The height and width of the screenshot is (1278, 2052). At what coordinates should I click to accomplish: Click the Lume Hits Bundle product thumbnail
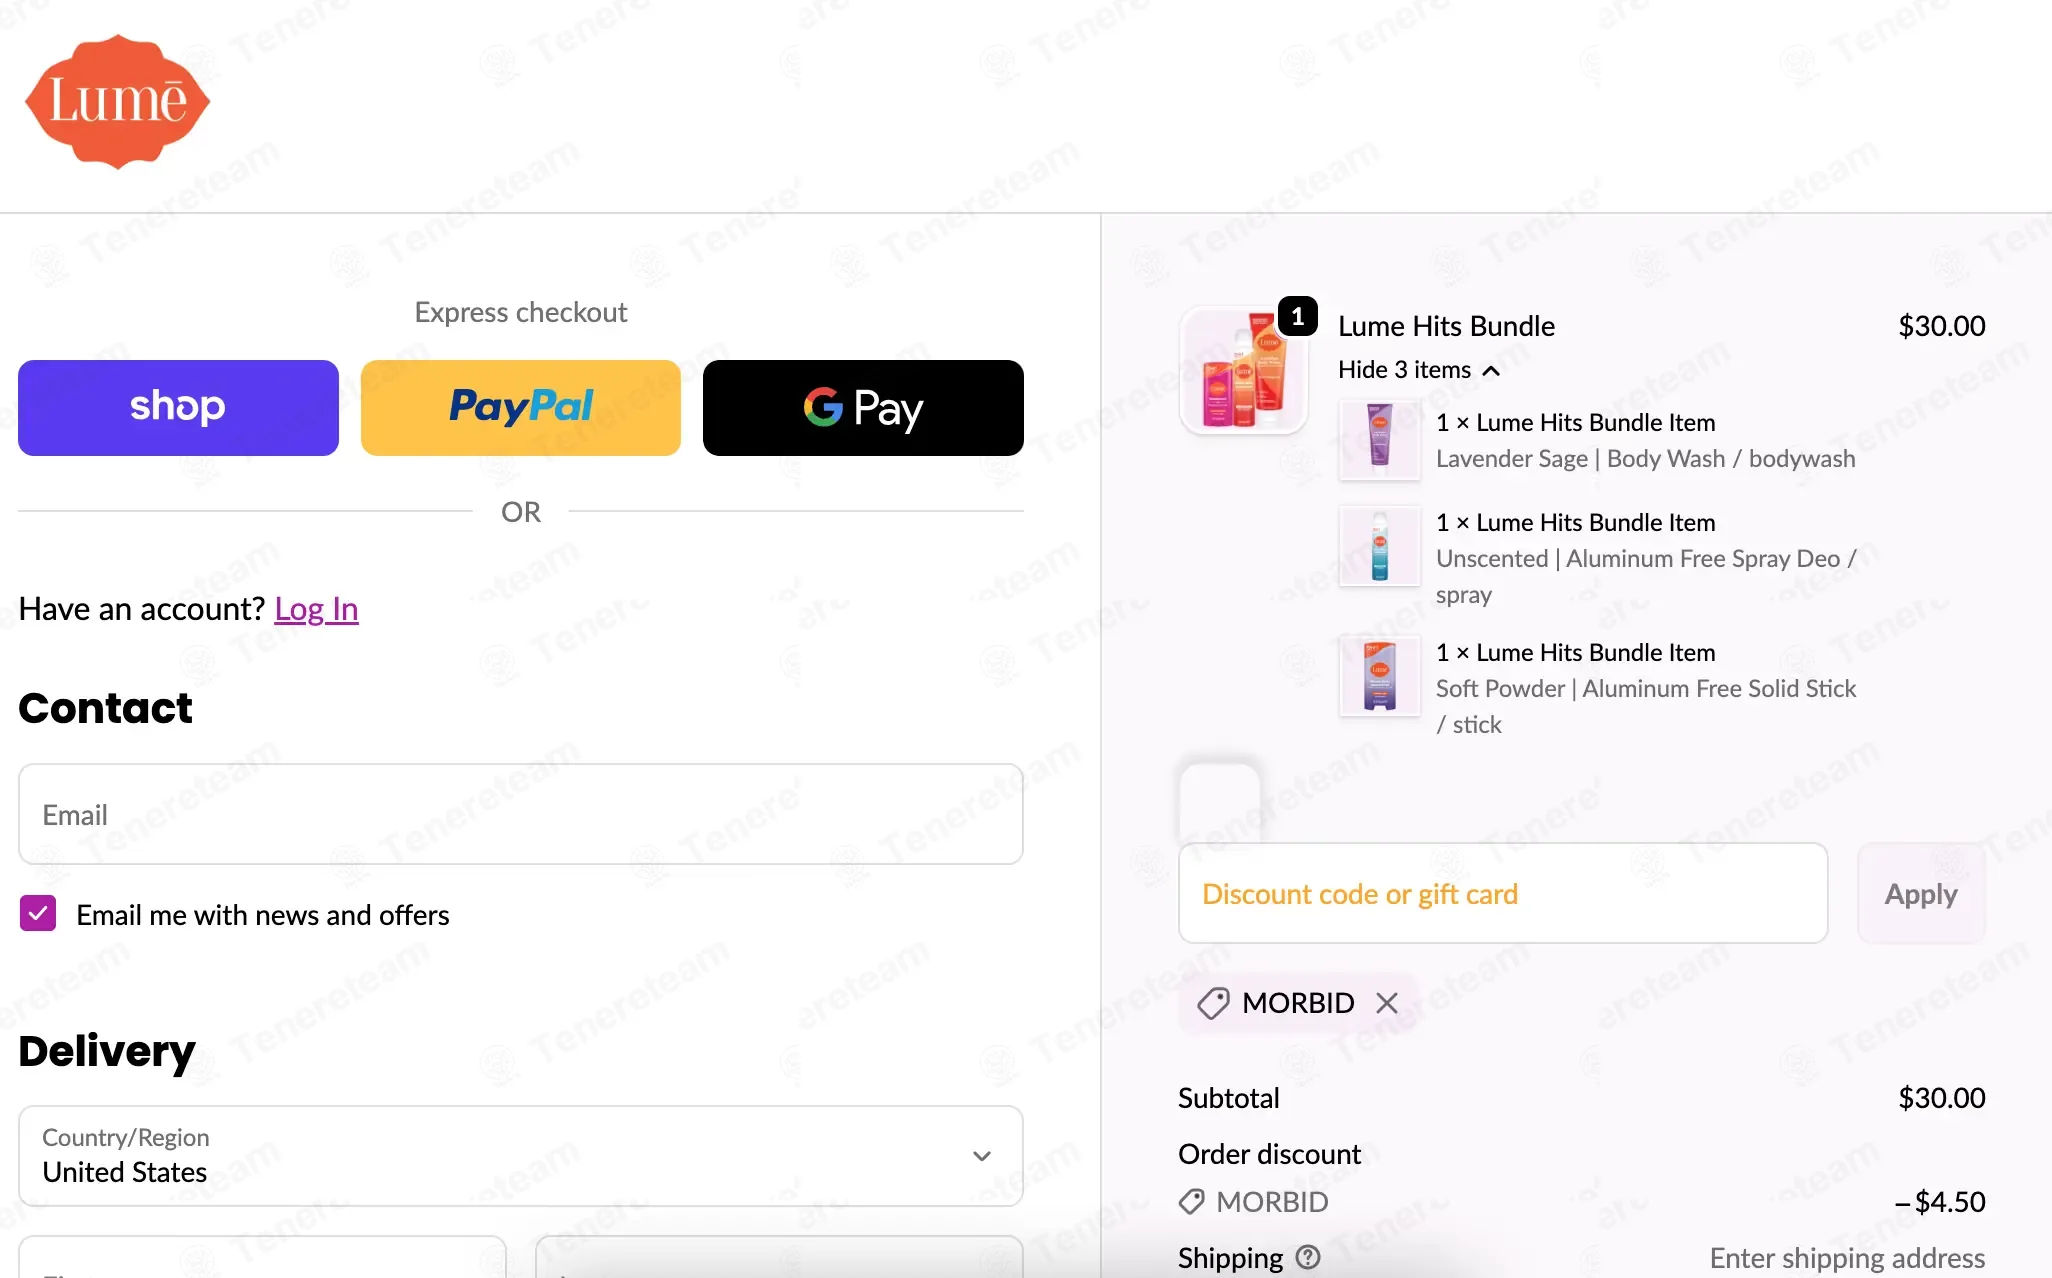pyautogui.click(x=1244, y=370)
